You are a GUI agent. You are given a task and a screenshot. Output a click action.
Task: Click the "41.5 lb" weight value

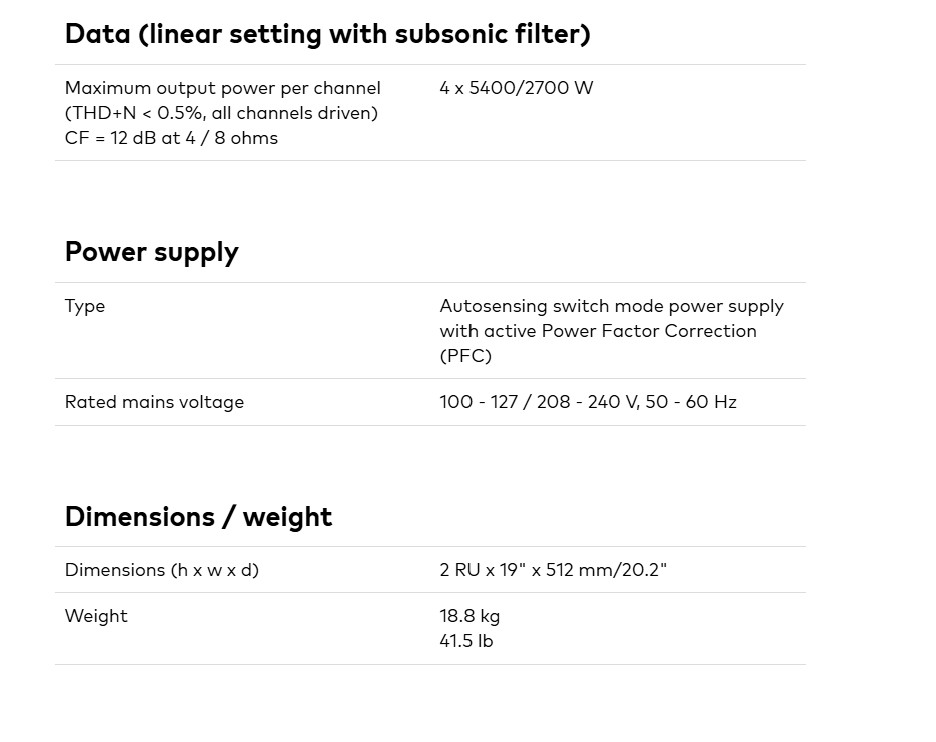466,641
